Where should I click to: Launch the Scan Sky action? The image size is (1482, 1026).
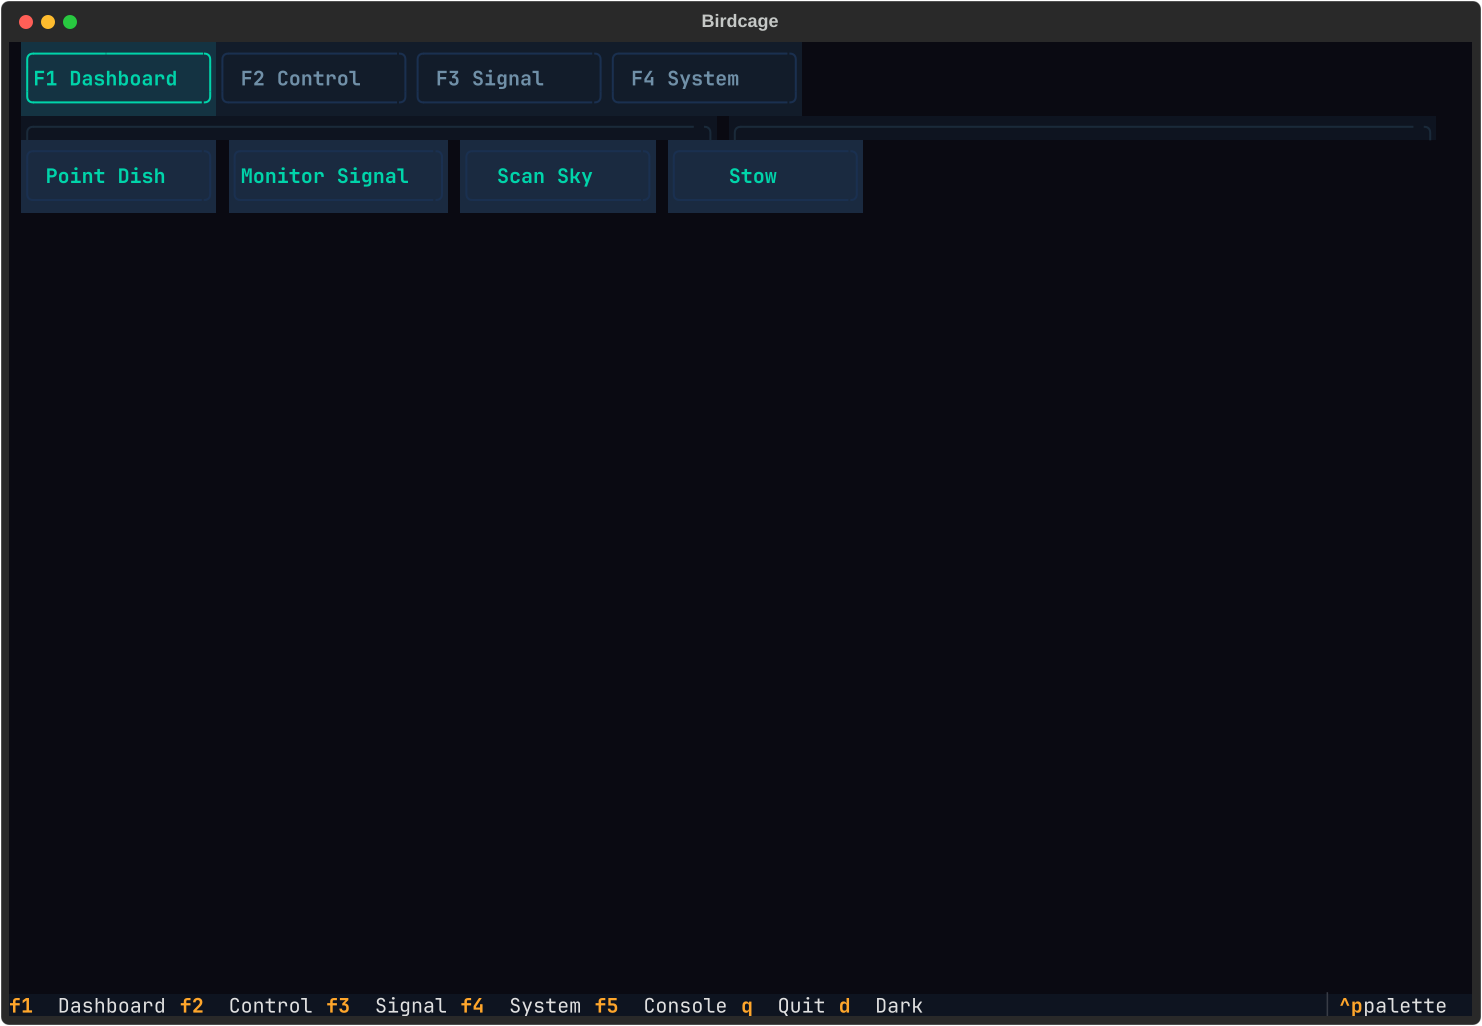point(557,176)
